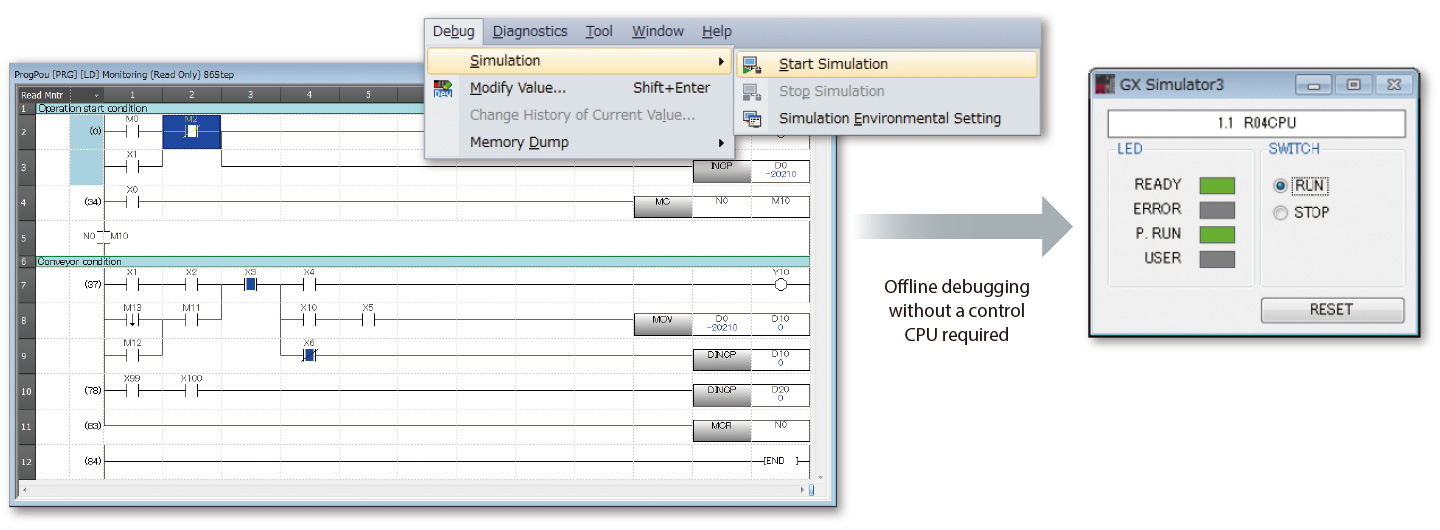The image size is (1440, 530).
Task: Click the green READY LED indicator
Action: 1217,186
